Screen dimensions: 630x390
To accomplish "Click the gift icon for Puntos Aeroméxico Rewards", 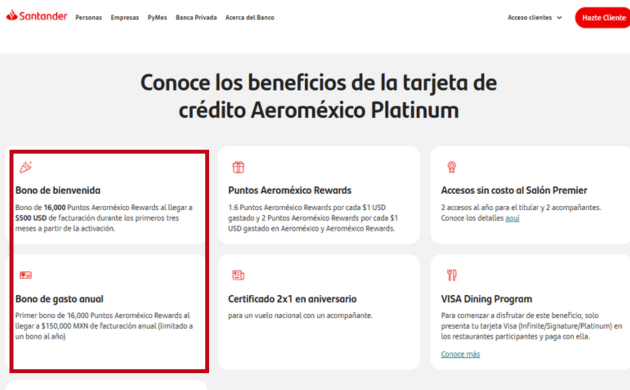I will [238, 167].
